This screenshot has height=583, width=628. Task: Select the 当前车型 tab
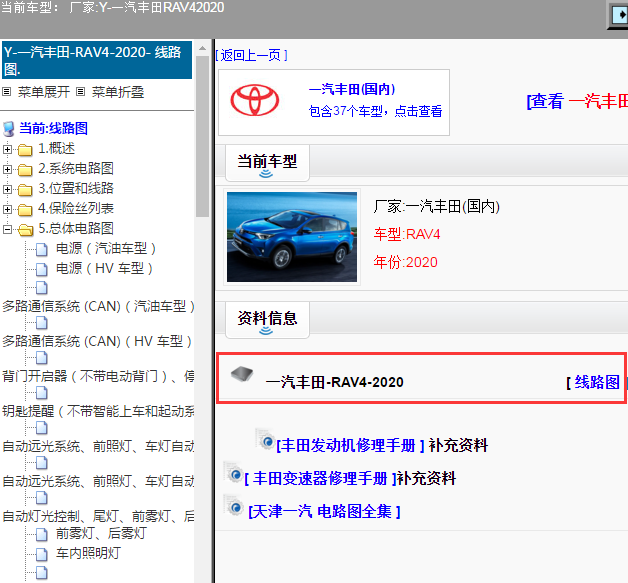pos(267,163)
